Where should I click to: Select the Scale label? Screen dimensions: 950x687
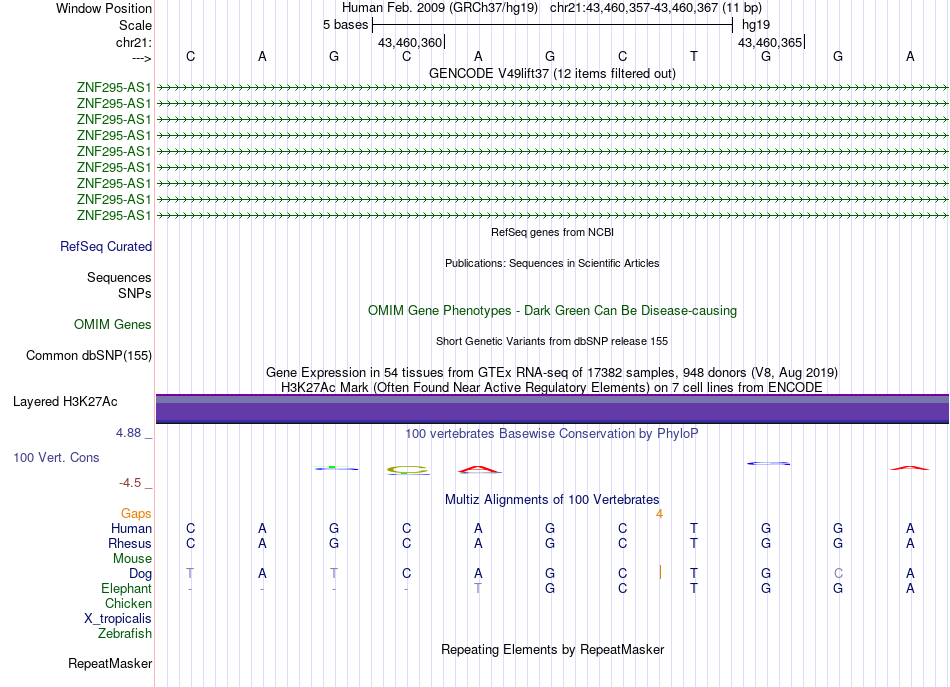(135, 25)
